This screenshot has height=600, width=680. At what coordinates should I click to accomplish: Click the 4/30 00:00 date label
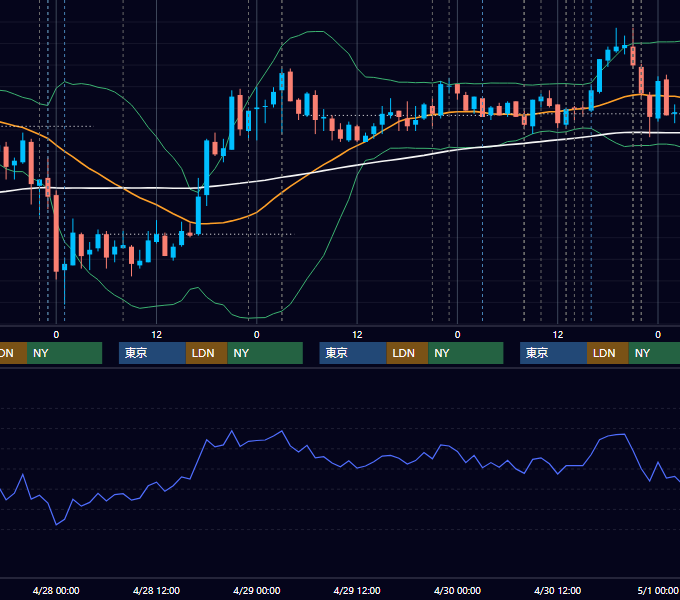[x=457, y=590]
